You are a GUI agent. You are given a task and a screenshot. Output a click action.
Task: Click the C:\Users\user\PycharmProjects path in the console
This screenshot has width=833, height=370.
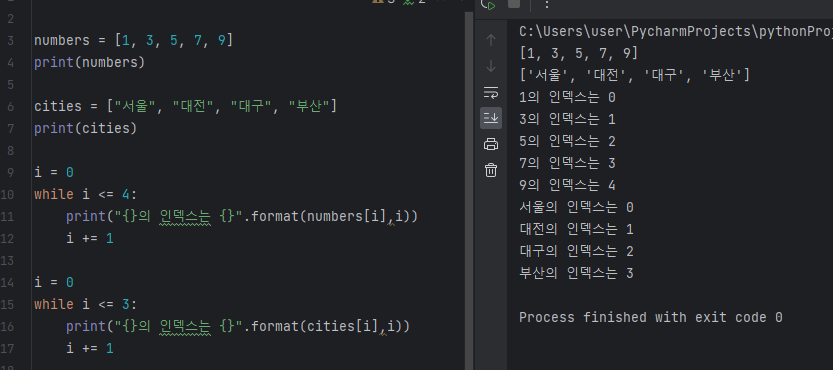pos(676,32)
